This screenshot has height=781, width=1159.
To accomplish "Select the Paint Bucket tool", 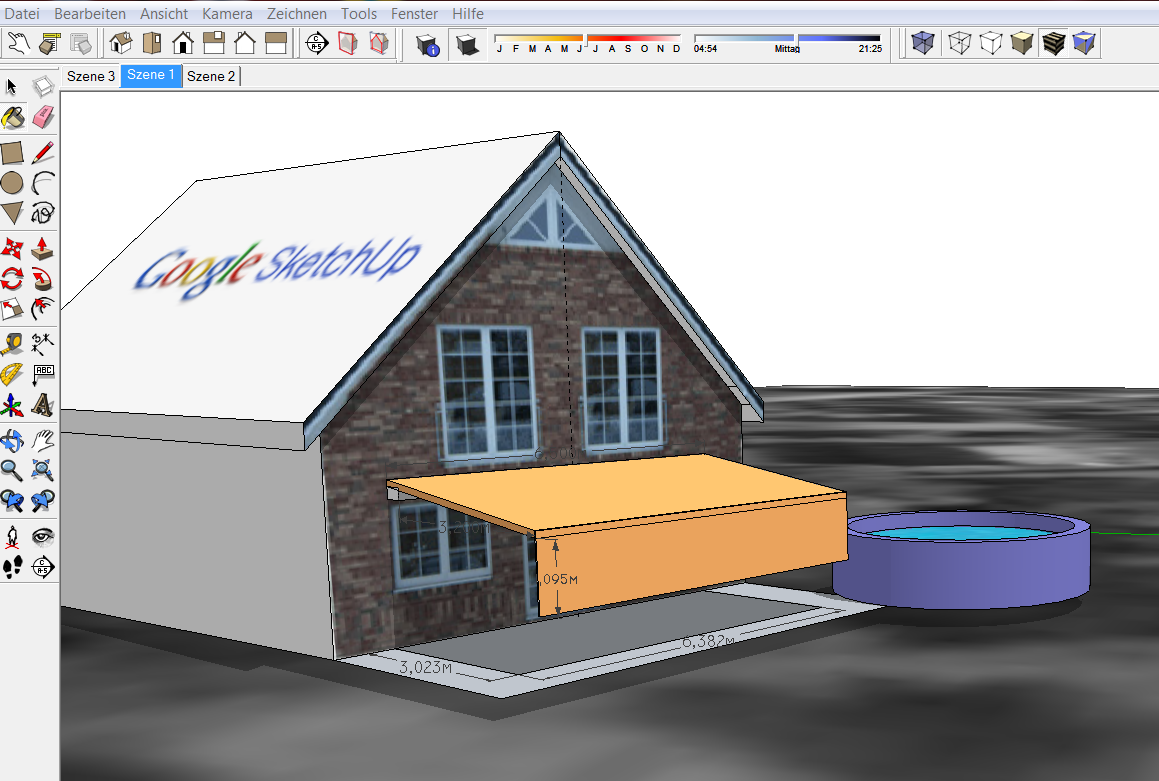I will (x=13, y=118).
